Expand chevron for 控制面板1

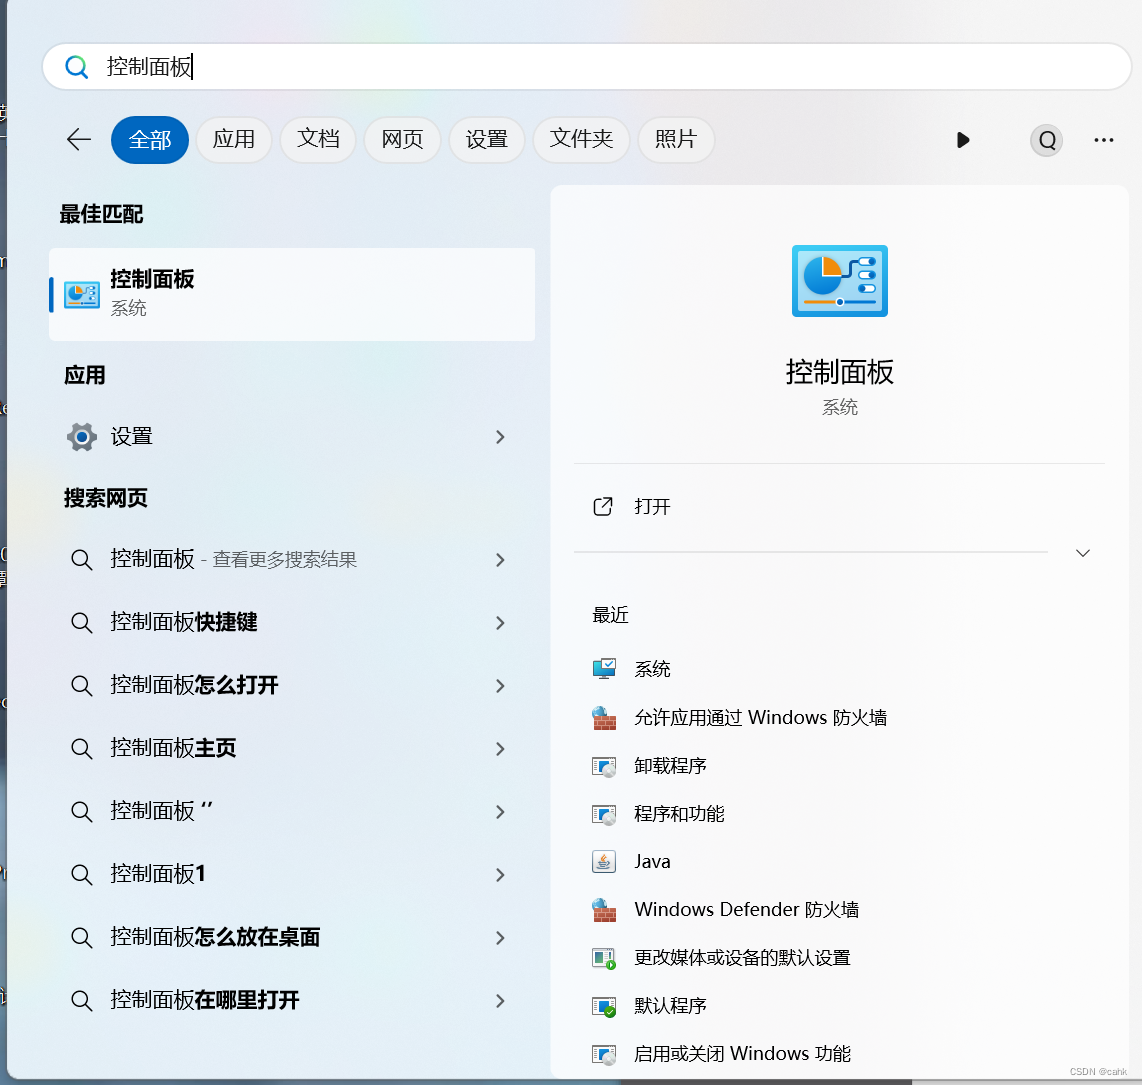tap(500, 875)
